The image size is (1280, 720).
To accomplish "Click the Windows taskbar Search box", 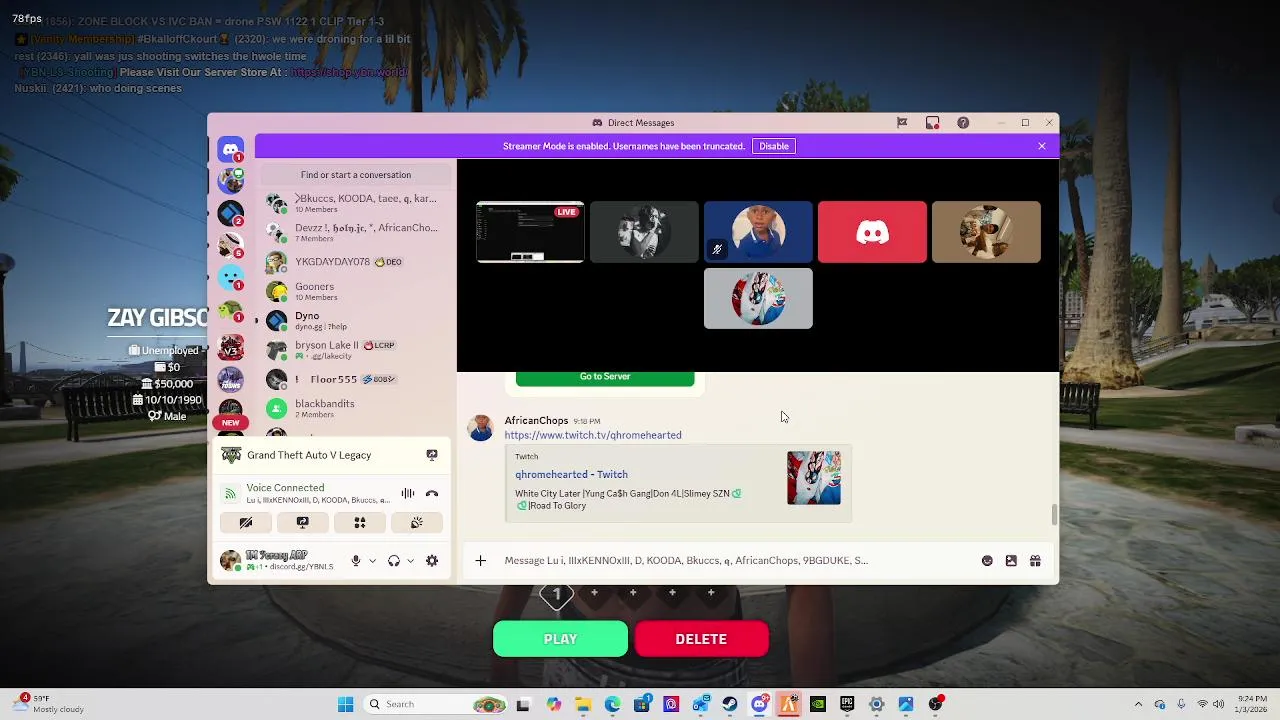I will point(434,704).
